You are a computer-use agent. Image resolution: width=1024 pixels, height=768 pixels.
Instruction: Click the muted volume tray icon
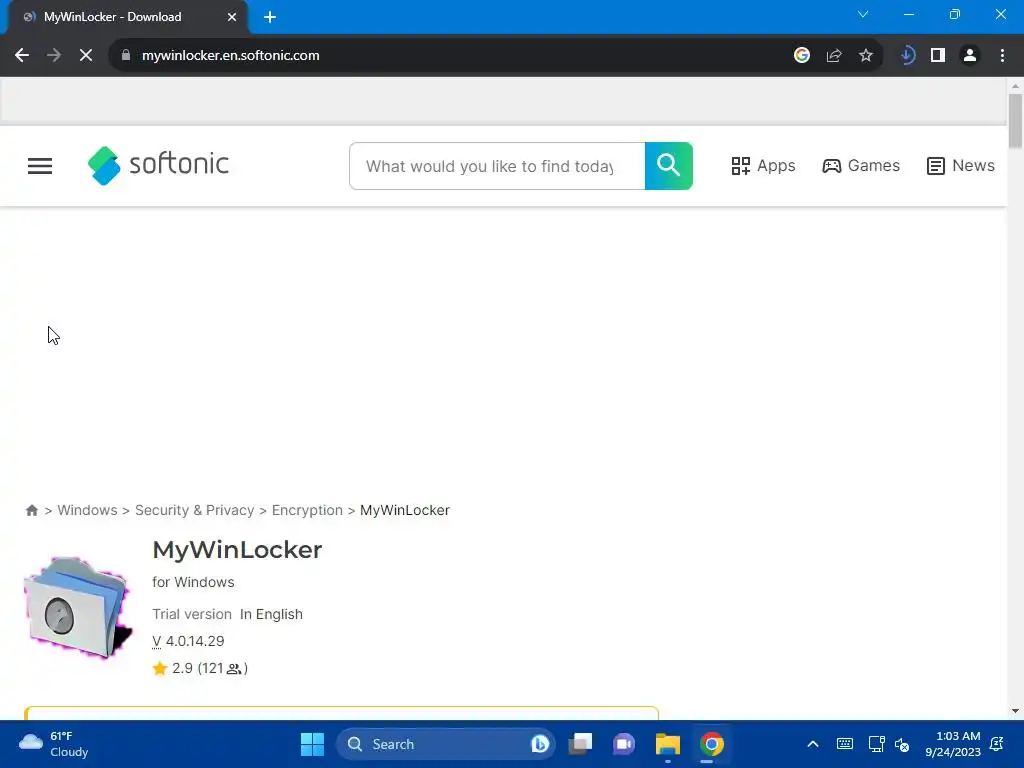click(902, 744)
